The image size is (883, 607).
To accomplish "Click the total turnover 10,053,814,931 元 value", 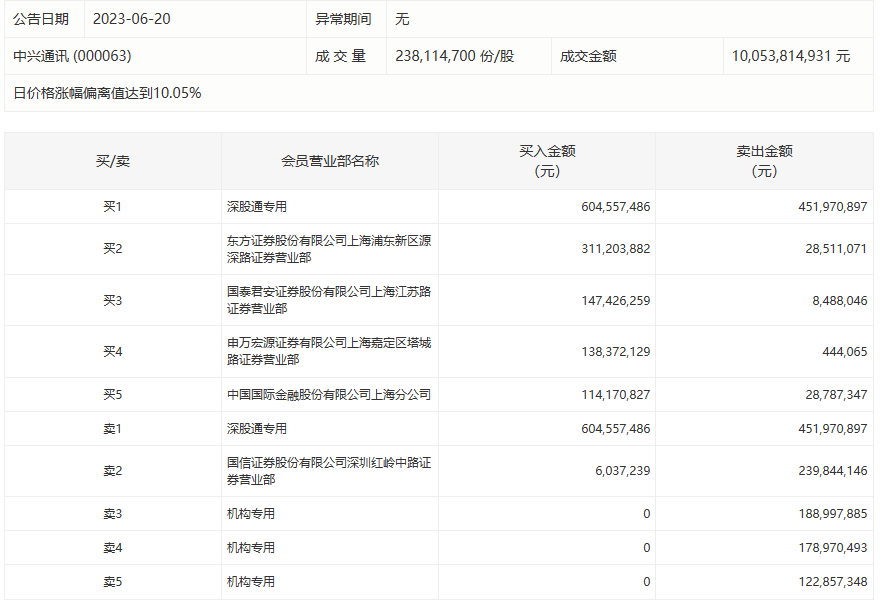I will [791, 56].
